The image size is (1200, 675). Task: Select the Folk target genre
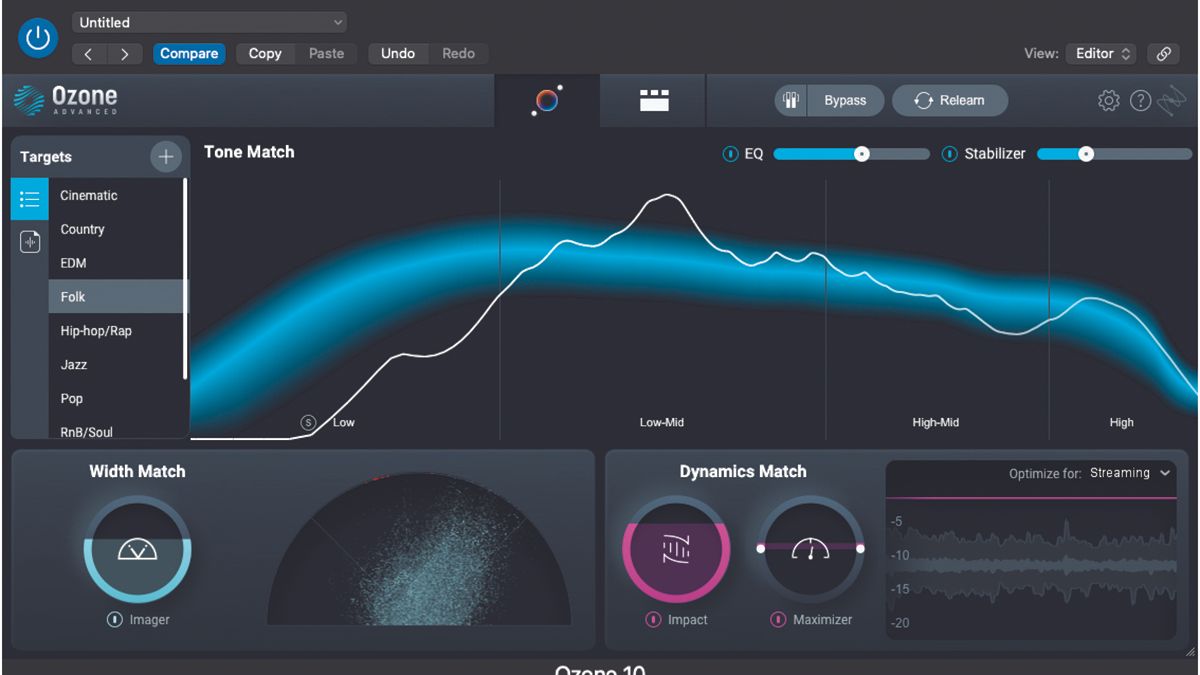pyautogui.click(x=72, y=296)
